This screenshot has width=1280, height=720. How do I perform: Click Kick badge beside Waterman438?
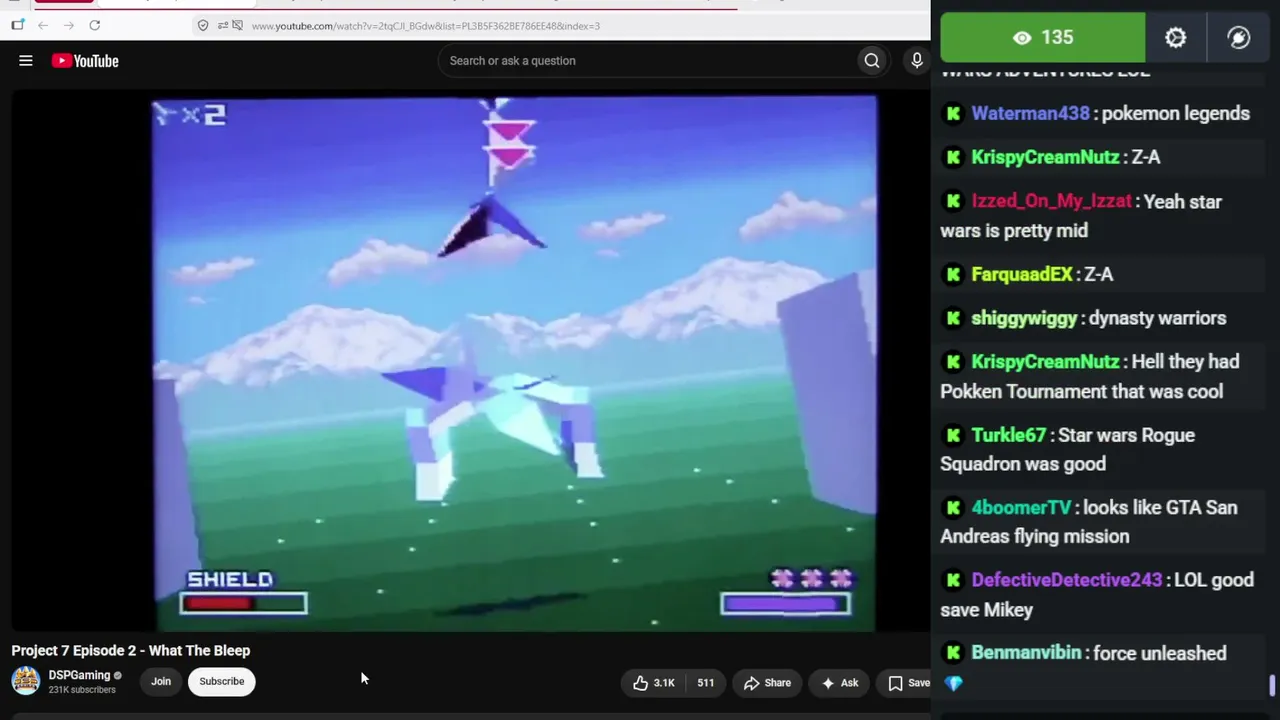[953, 113]
